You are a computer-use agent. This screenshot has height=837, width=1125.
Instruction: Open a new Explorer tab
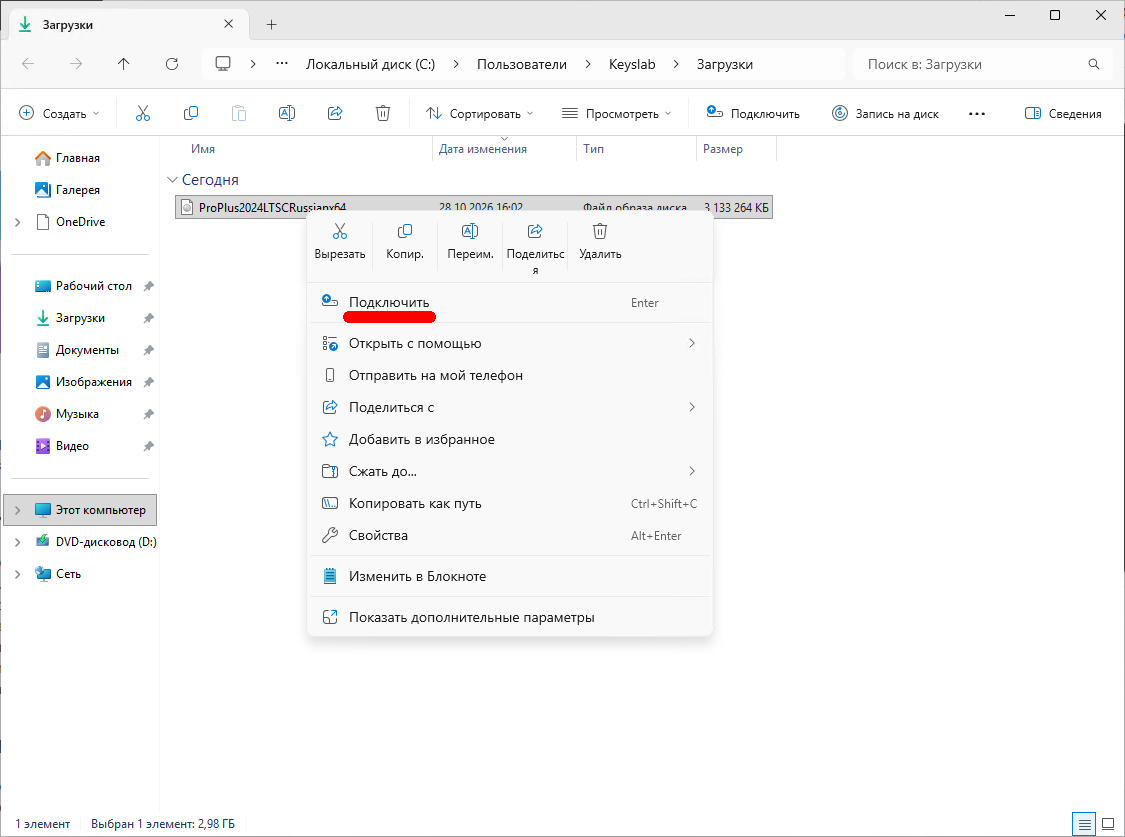[x=271, y=24]
